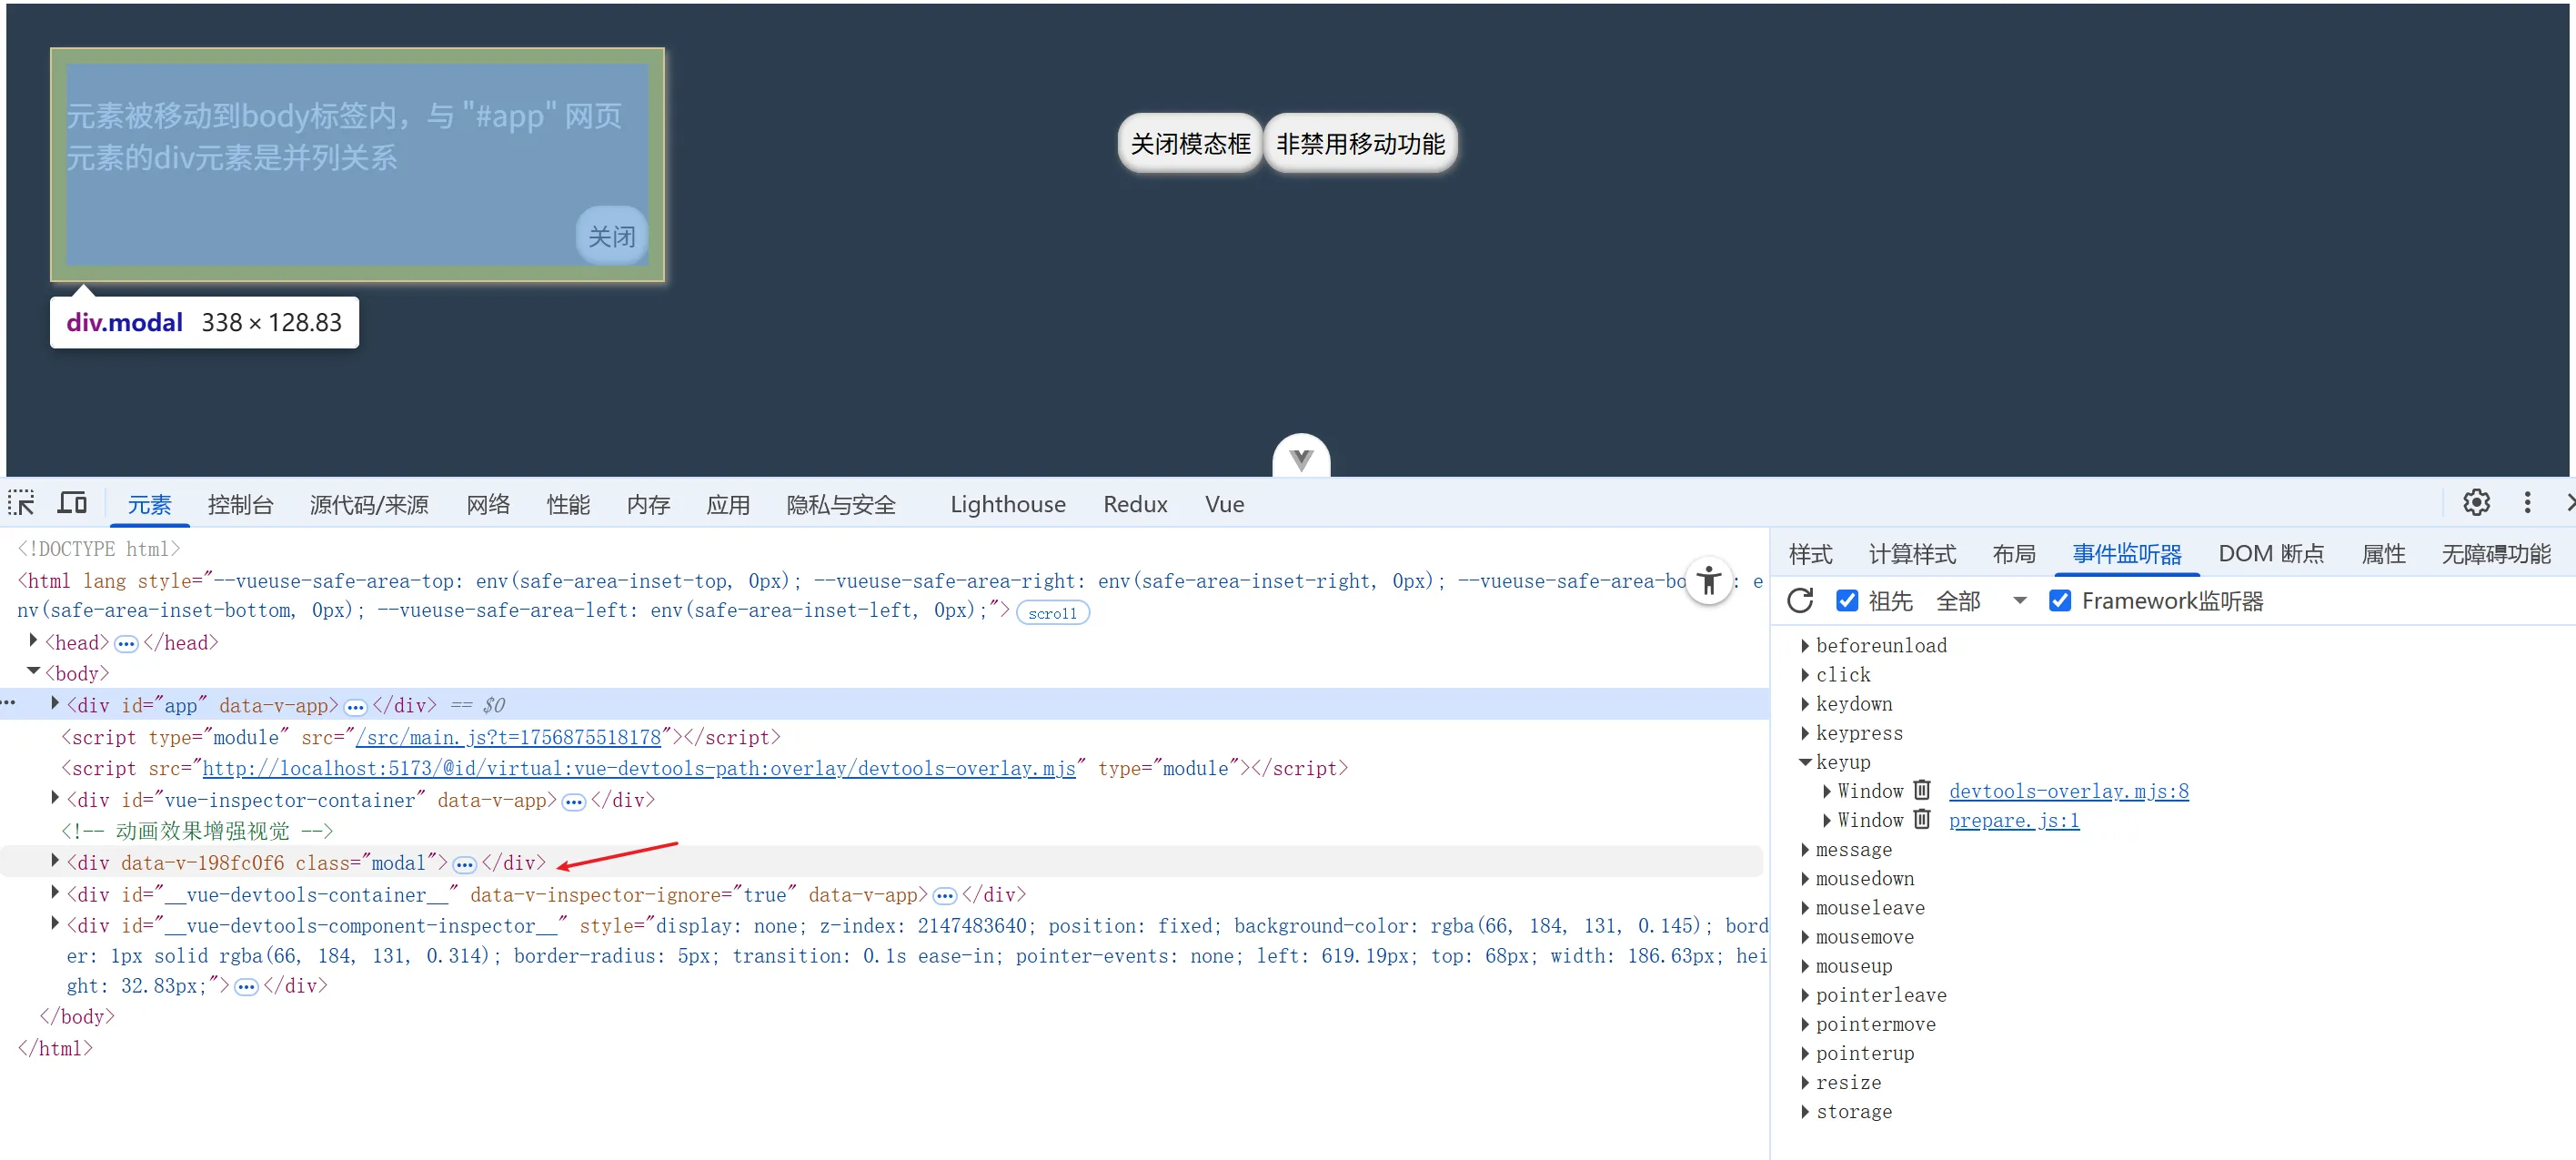Open the 全部 listener filter dropdown
Image resolution: width=2576 pixels, height=1160 pixels.
pyautogui.click(x=1980, y=601)
